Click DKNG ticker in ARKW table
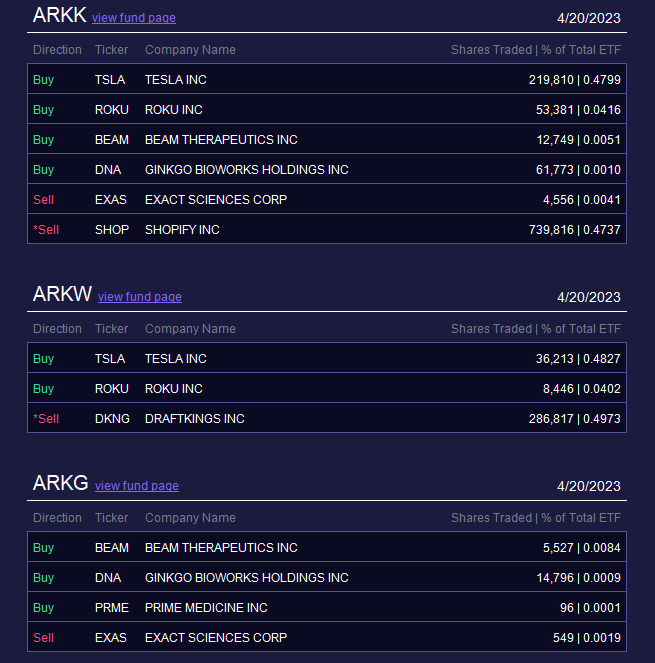Image resolution: width=655 pixels, height=663 pixels. (x=112, y=419)
